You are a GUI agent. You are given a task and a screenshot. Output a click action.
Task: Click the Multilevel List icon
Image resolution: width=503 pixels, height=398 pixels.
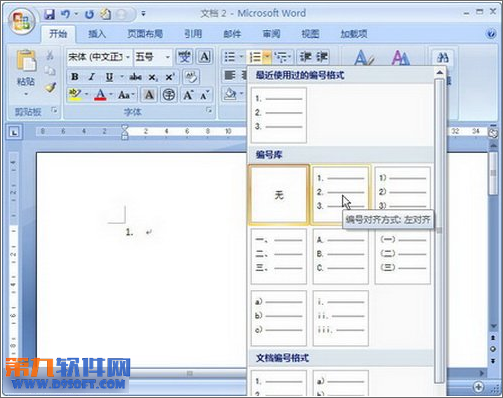tap(282, 57)
